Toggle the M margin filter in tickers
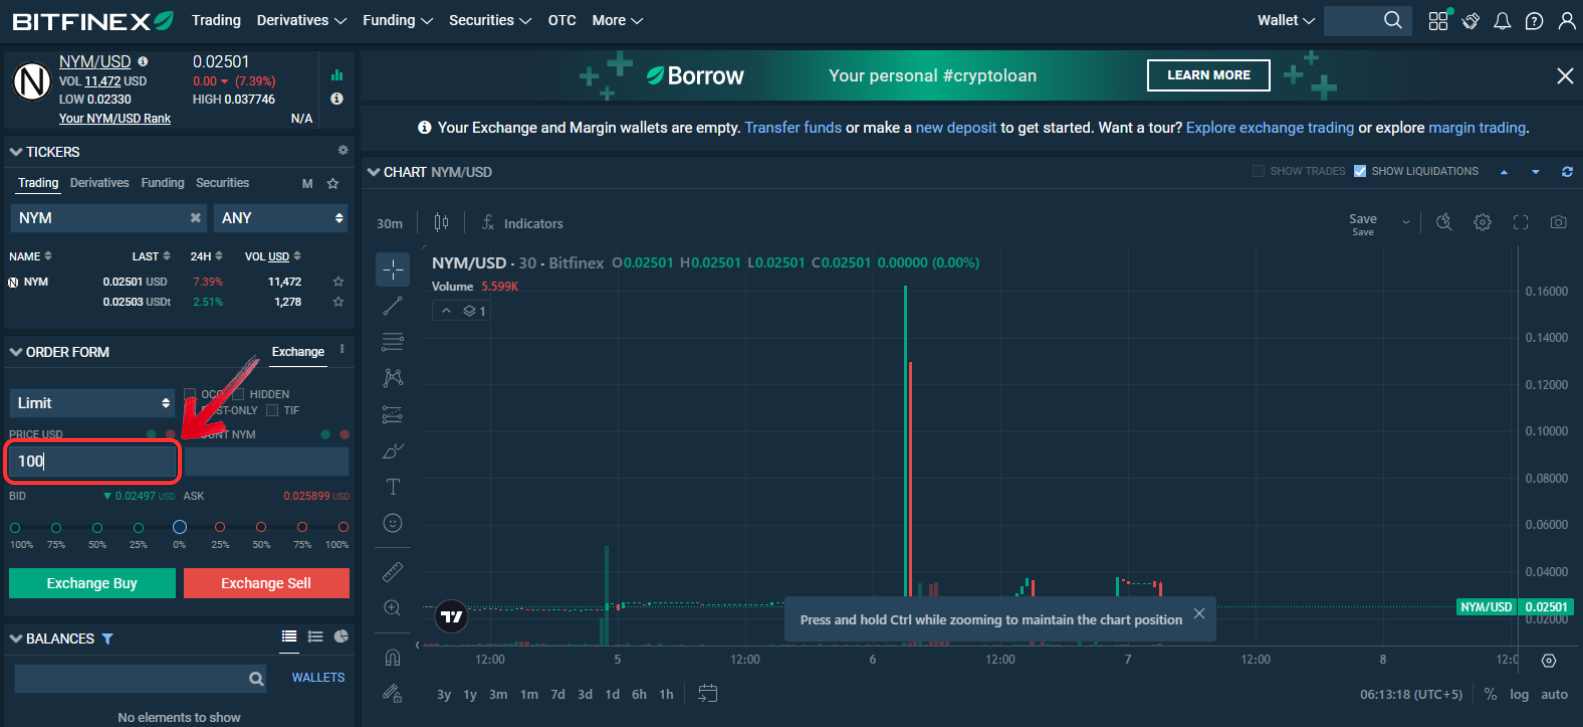Viewport: 1583px width, 727px height. [x=307, y=184]
